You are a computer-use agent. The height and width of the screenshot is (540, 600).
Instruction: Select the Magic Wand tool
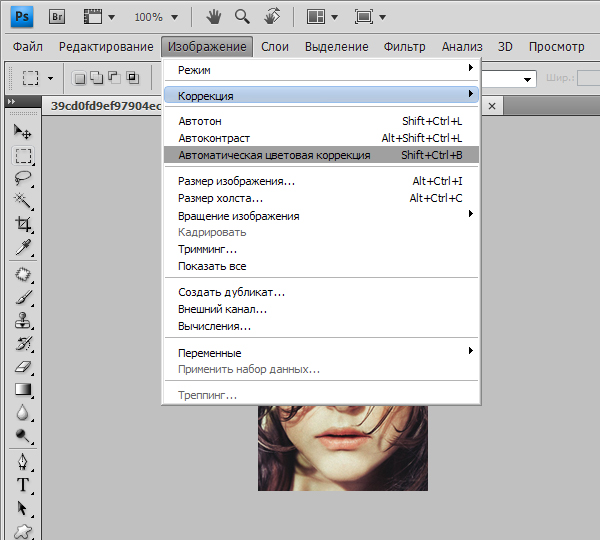point(23,201)
